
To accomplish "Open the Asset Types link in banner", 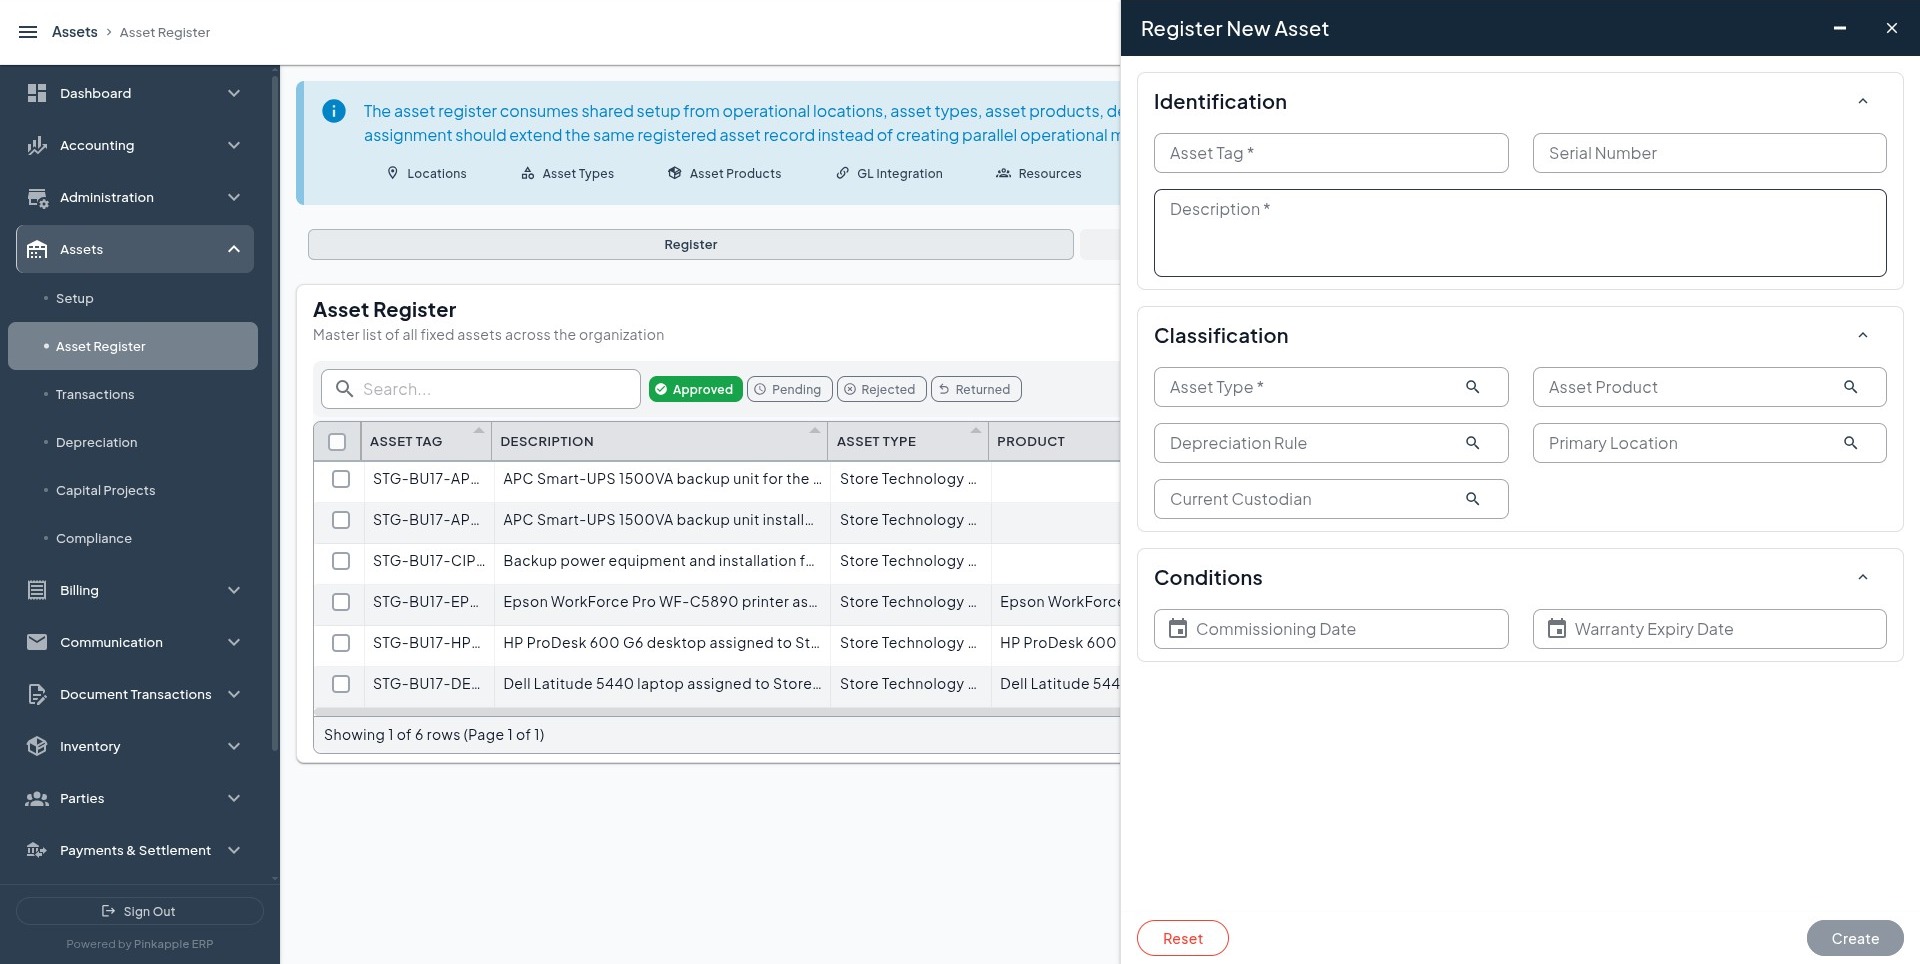I will click(567, 173).
